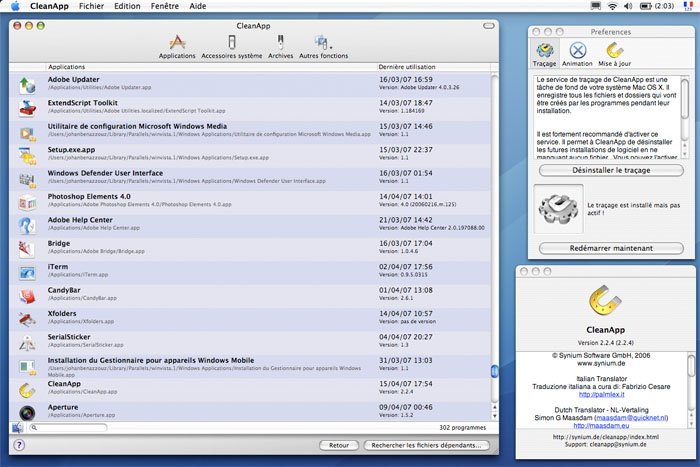Click the French flag input menu
Viewport: 700px width, 467px height.
(x=688, y=6)
